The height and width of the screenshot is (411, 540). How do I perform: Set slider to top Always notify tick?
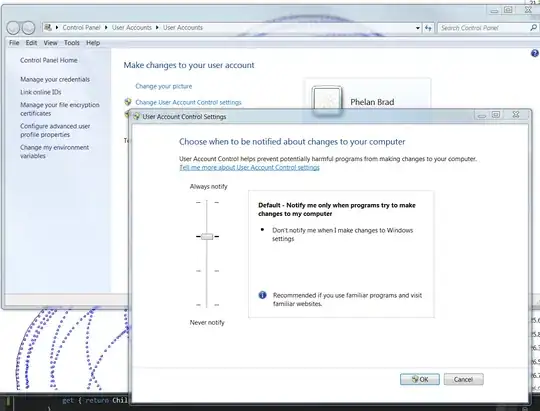207,203
